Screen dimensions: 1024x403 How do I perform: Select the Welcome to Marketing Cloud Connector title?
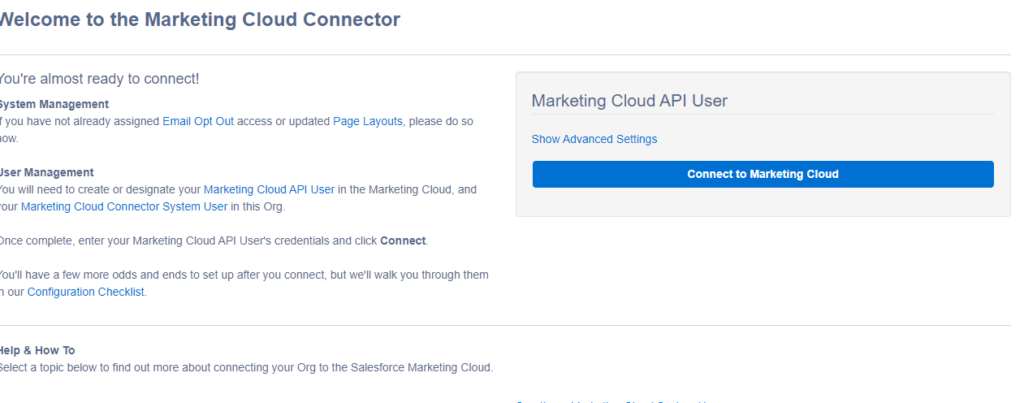coord(198,19)
